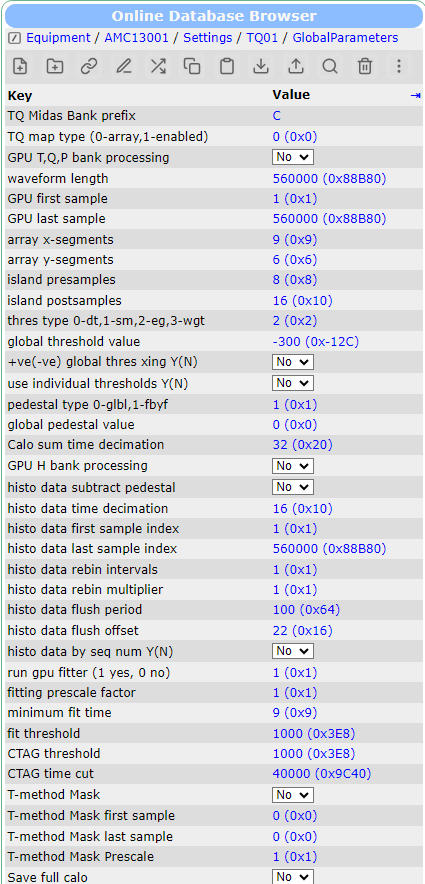This screenshot has width=425, height=884.
Task: Click the reorder shuffle icon
Action: (158, 66)
